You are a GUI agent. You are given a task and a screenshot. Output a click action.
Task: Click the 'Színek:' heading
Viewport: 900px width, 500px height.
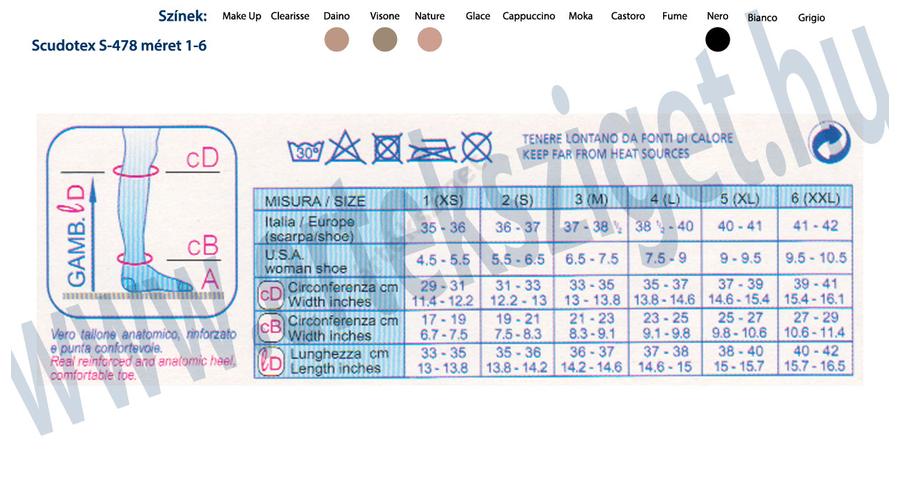(183, 16)
